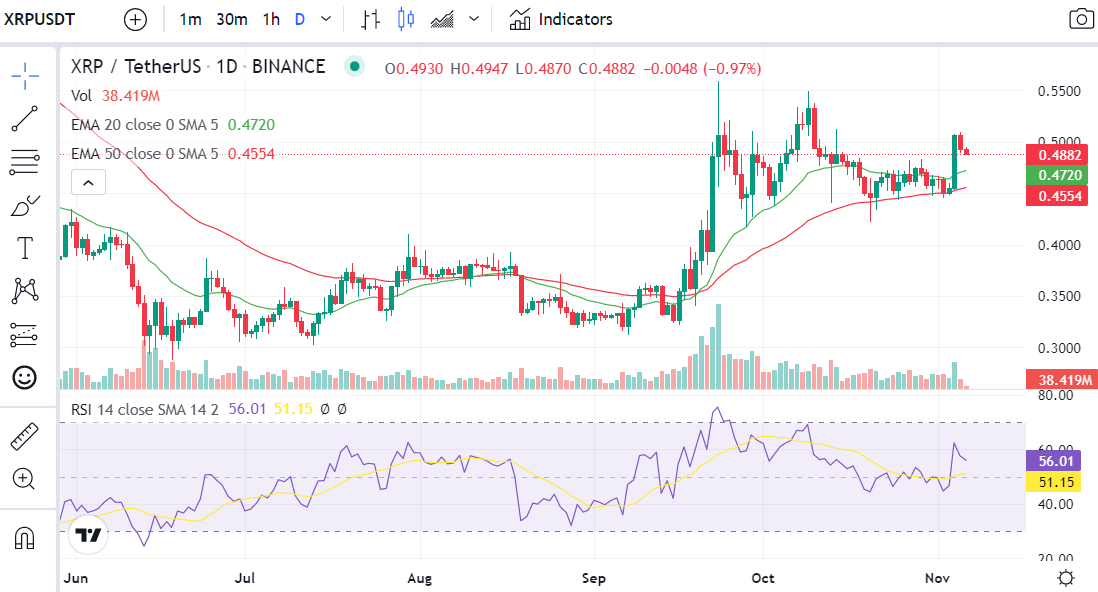Select the area chart style icon
The image size is (1098, 592).
tap(443, 20)
